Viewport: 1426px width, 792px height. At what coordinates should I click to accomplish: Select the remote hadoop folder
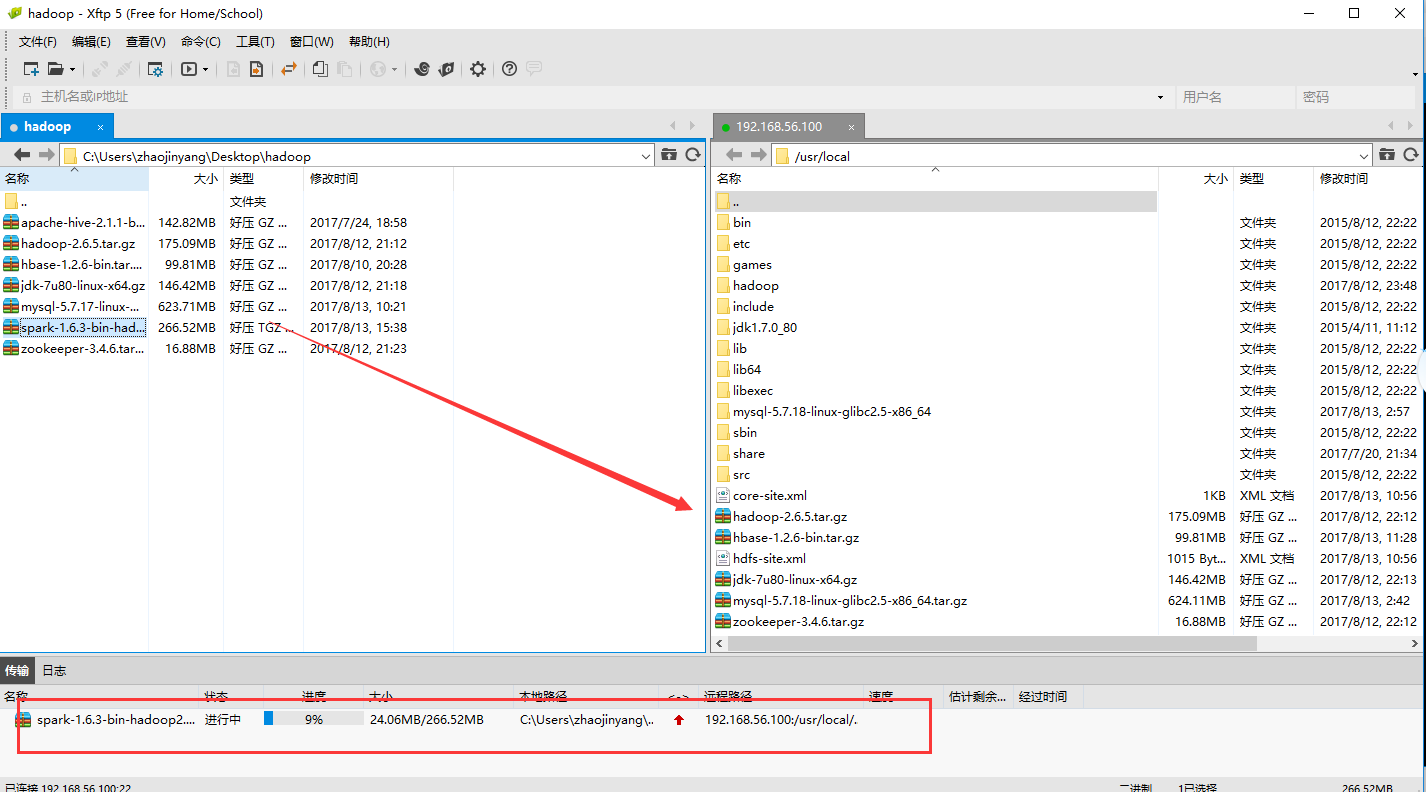coord(748,286)
